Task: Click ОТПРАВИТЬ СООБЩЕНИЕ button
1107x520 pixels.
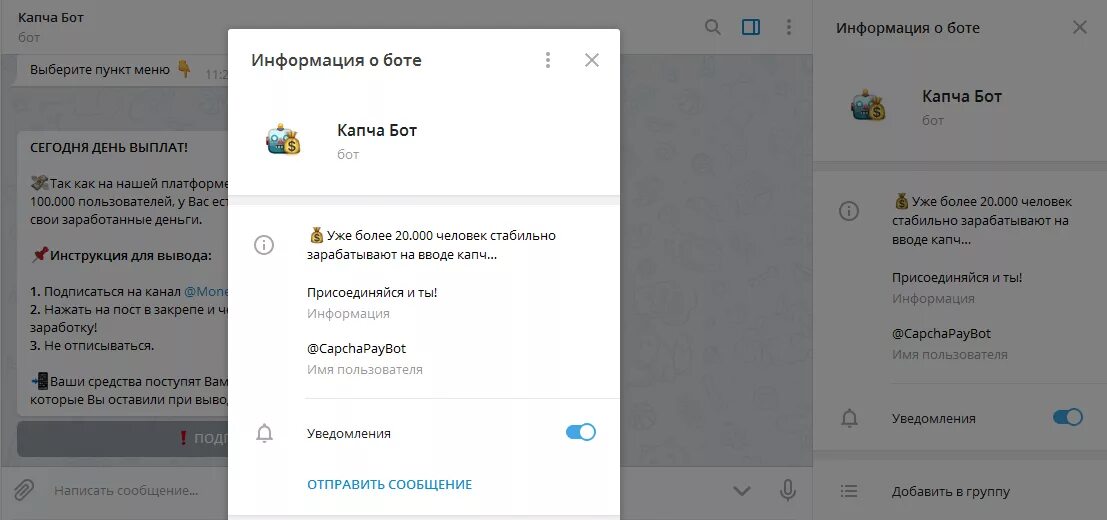Action: click(x=389, y=485)
